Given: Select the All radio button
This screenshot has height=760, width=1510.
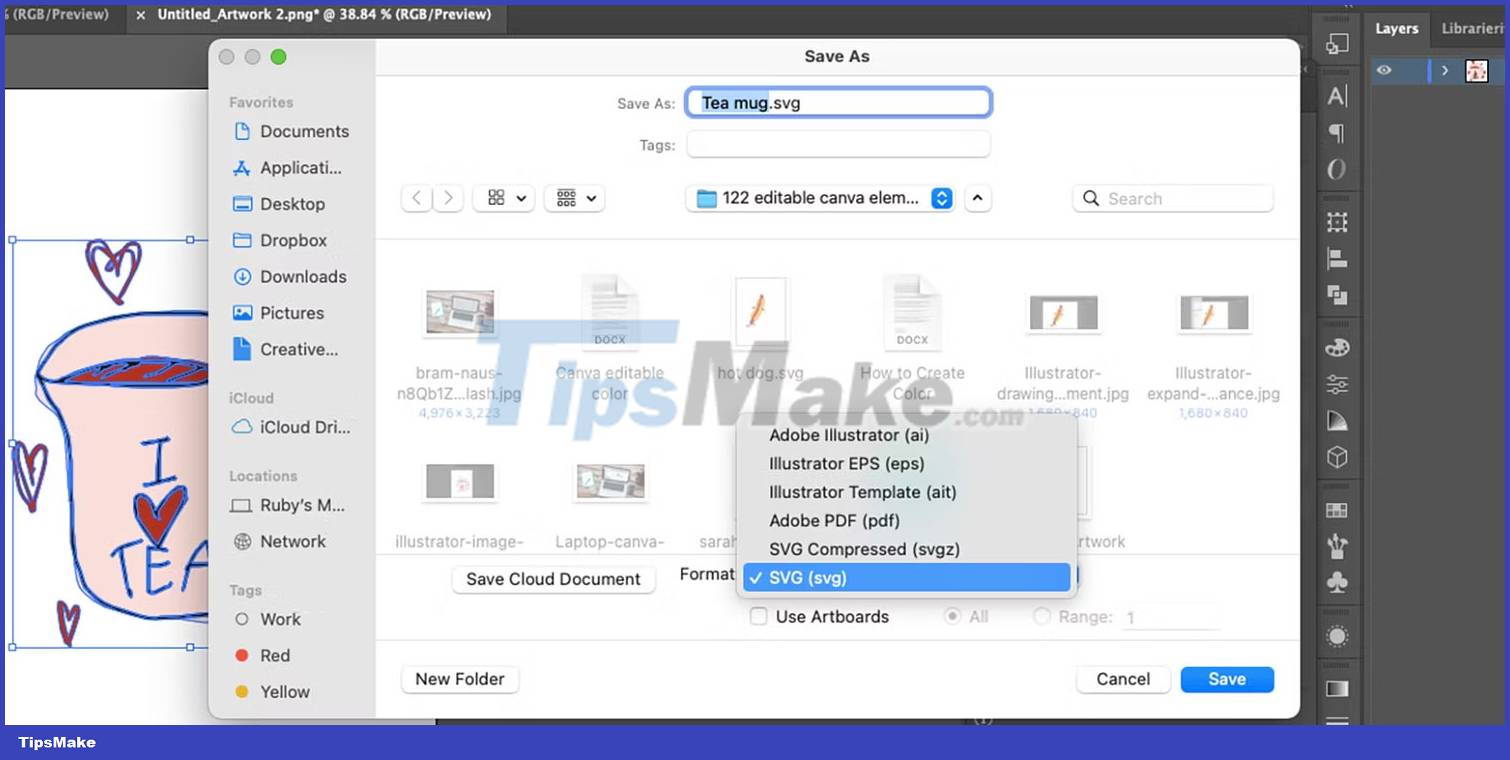Looking at the screenshot, I should pyautogui.click(x=953, y=617).
